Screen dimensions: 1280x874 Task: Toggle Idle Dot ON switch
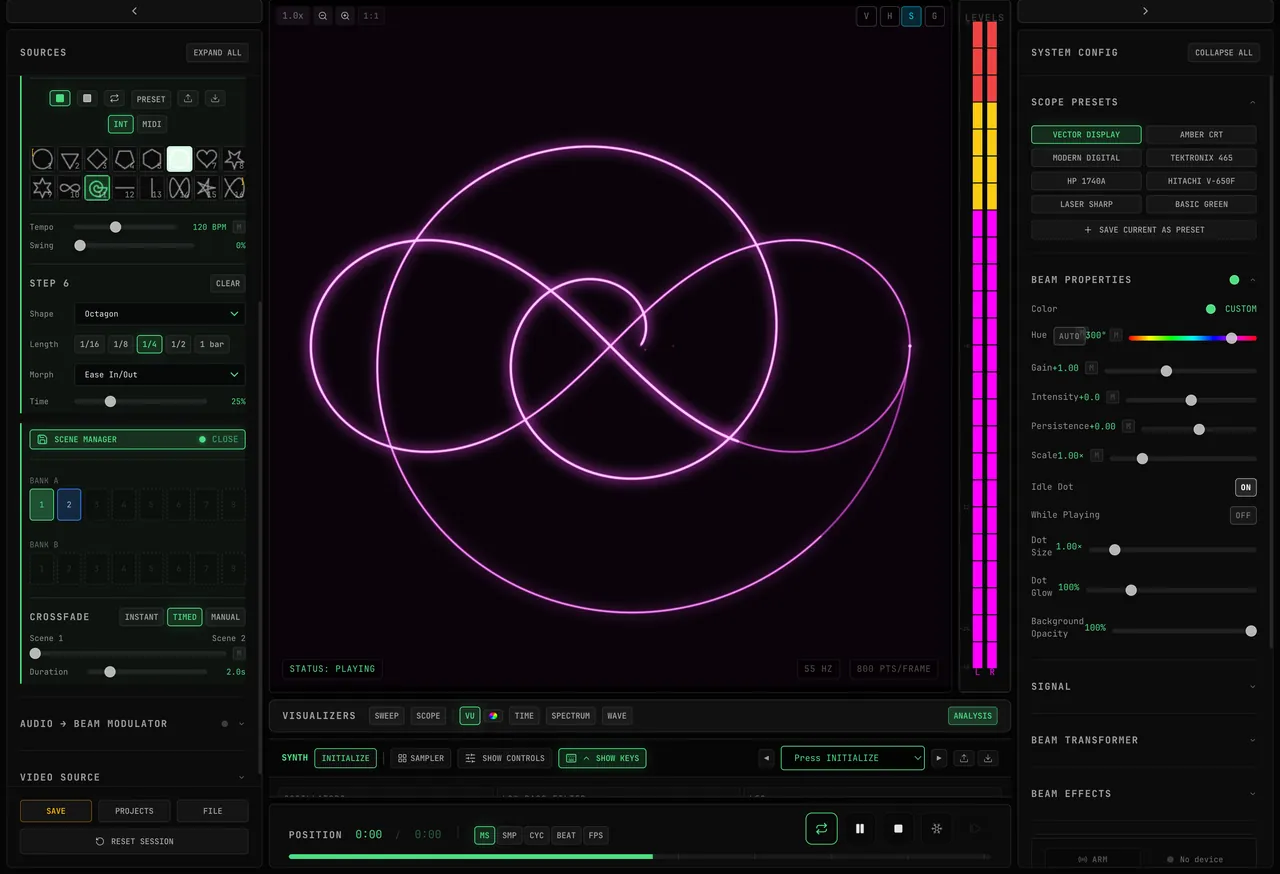pos(1245,487)
